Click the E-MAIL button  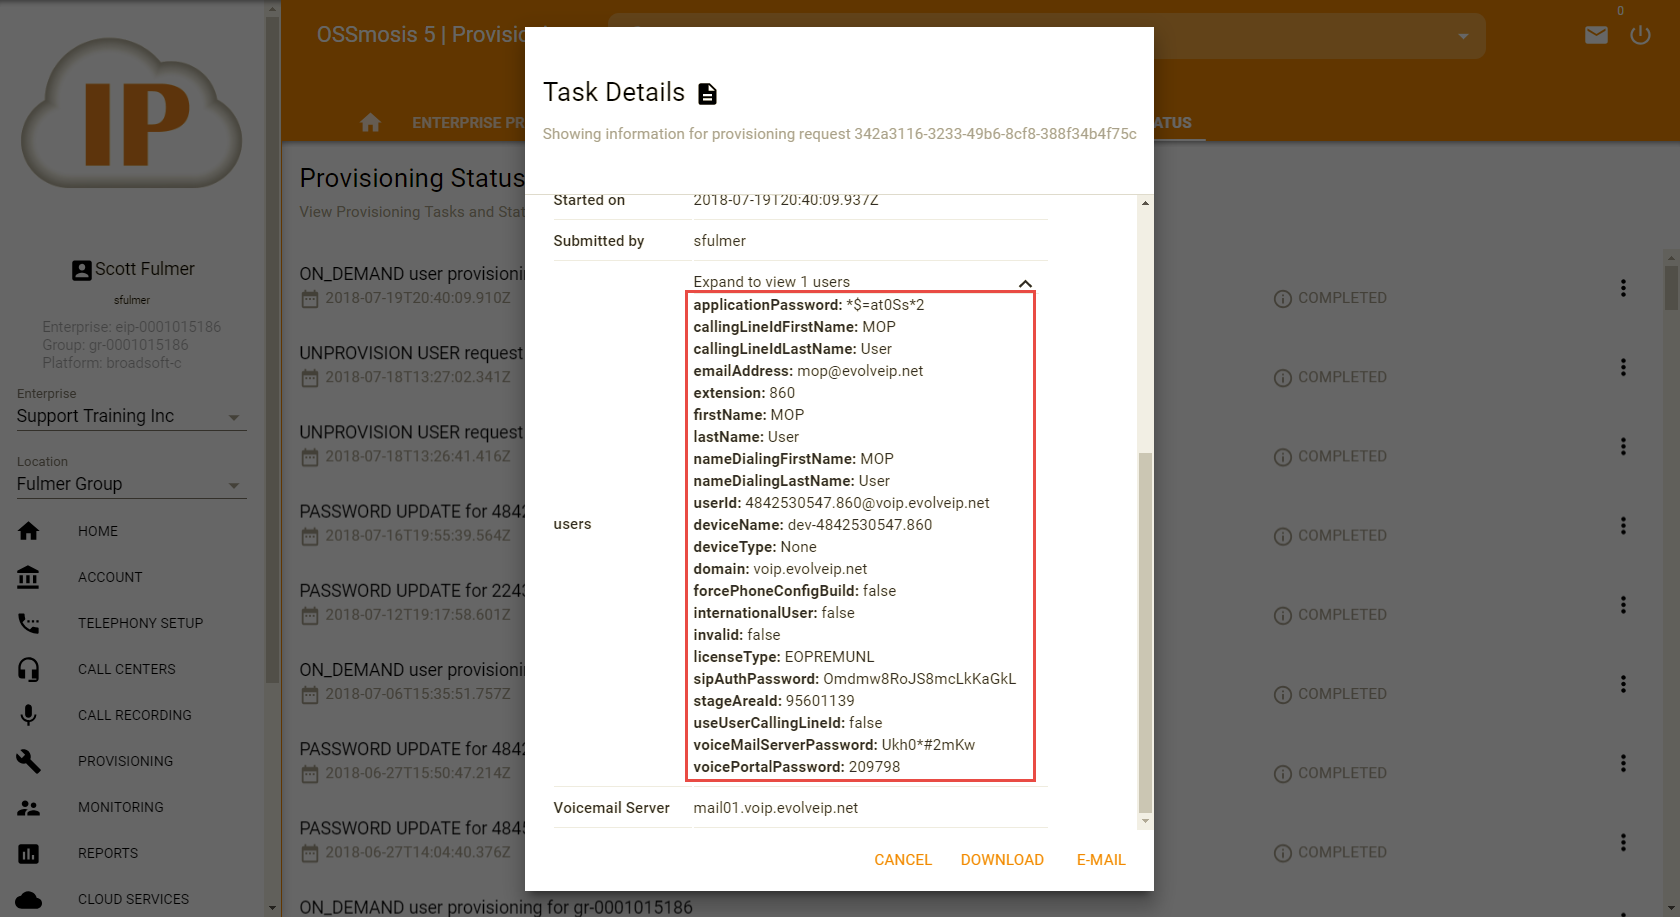(1101, 860)
